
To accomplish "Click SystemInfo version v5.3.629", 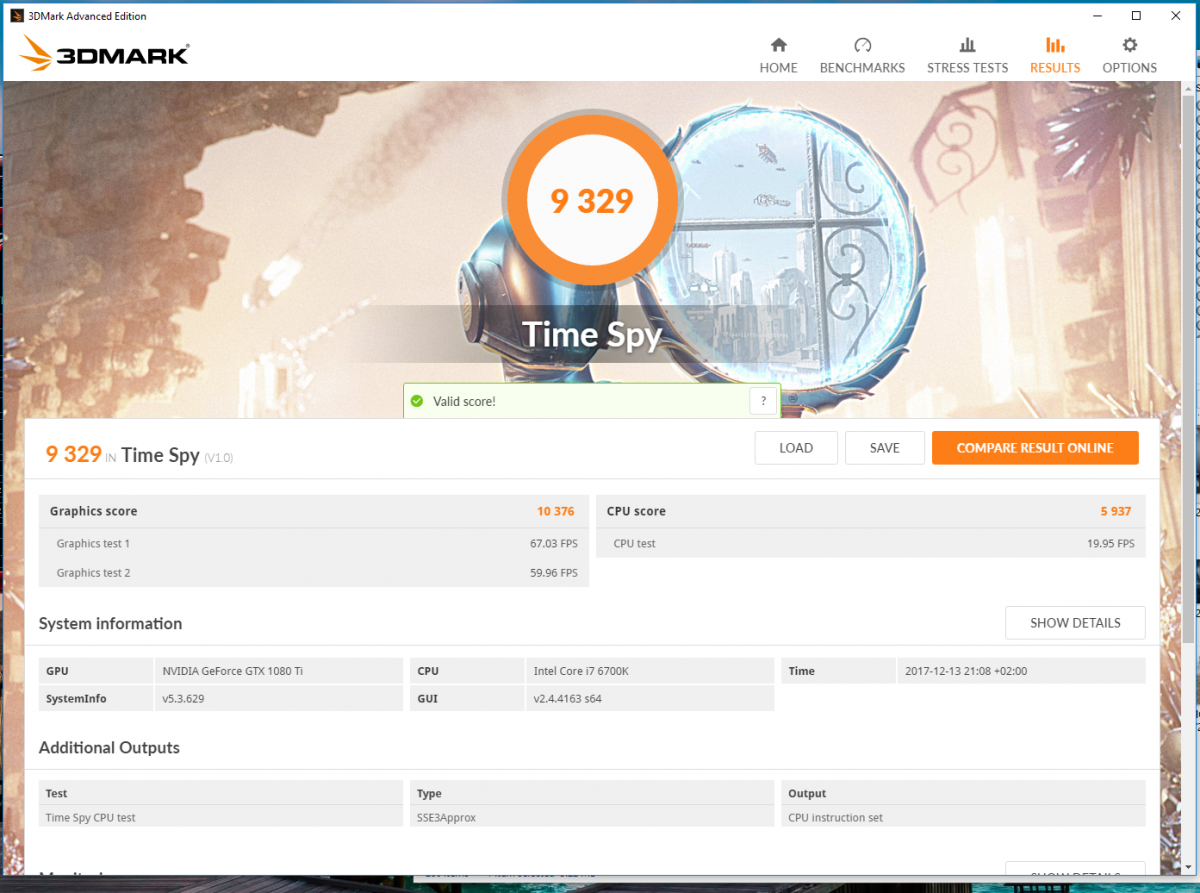I will click(184, 699).
